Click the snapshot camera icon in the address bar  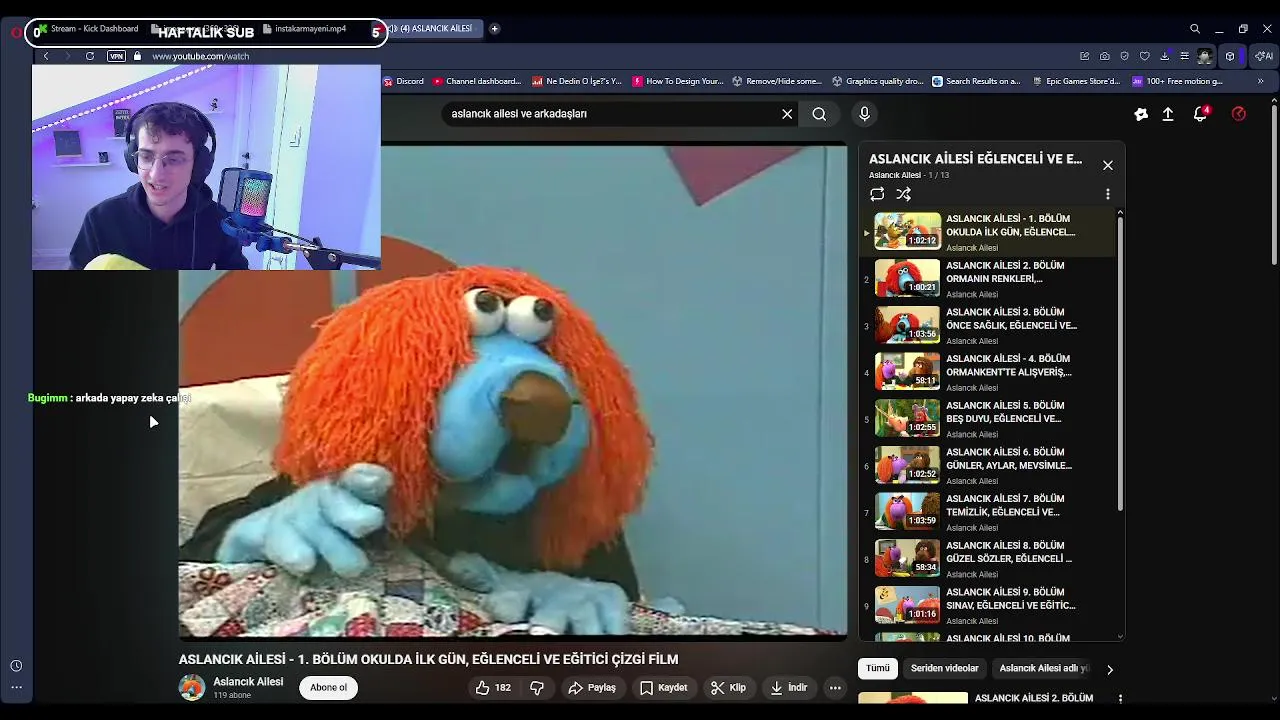[1104, 56]
